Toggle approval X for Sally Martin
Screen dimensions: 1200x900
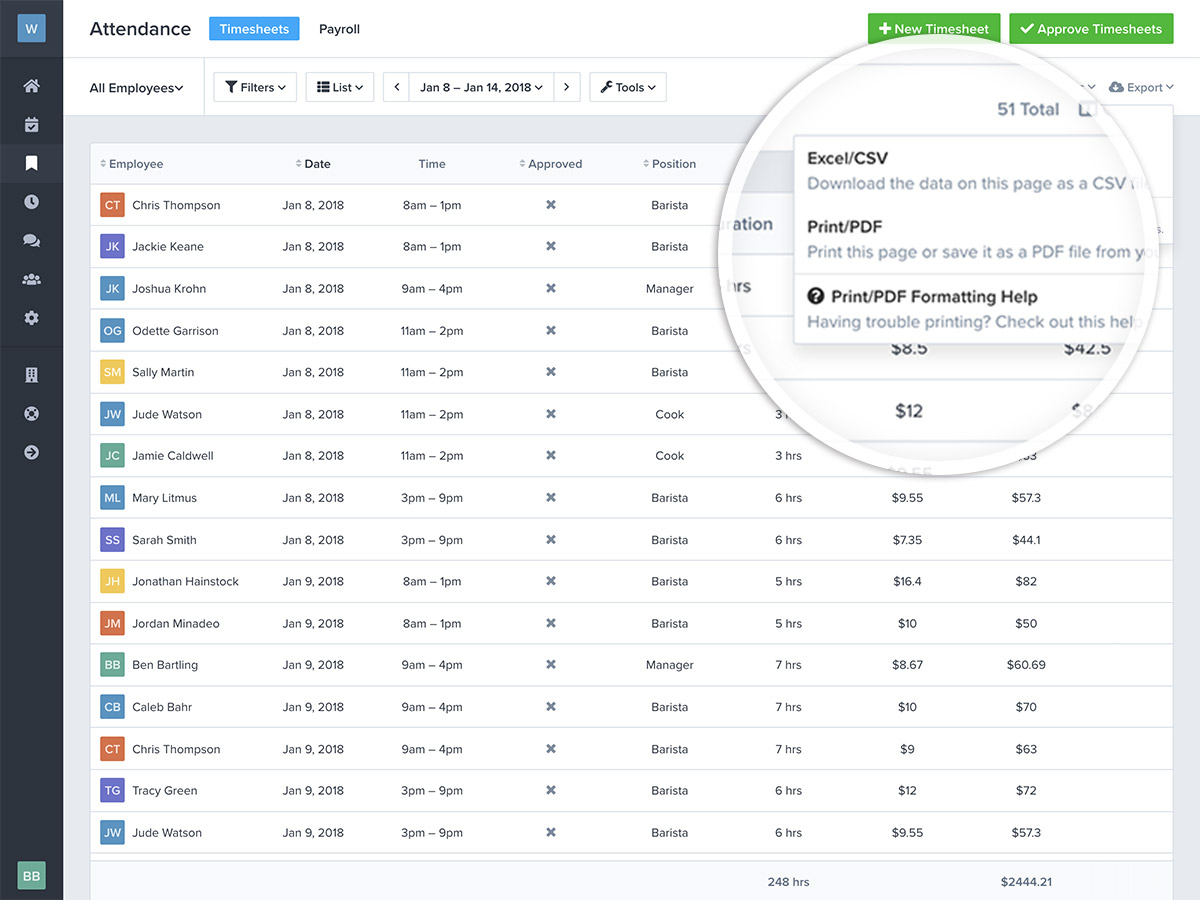[x=550, y=372]
